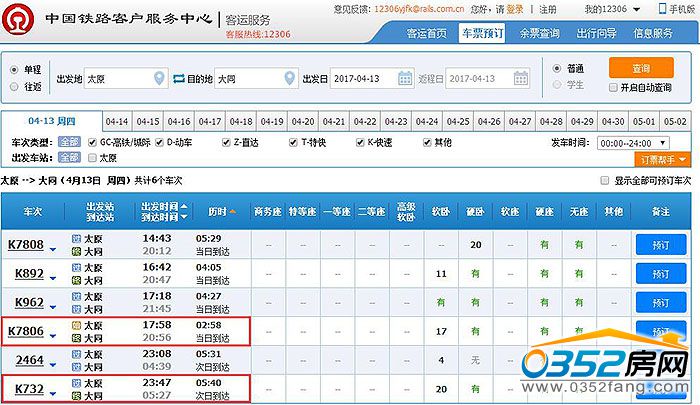Check 显示全部可预订车次 checkbox
The image size is (700, 405).
(x=604, y=180)
